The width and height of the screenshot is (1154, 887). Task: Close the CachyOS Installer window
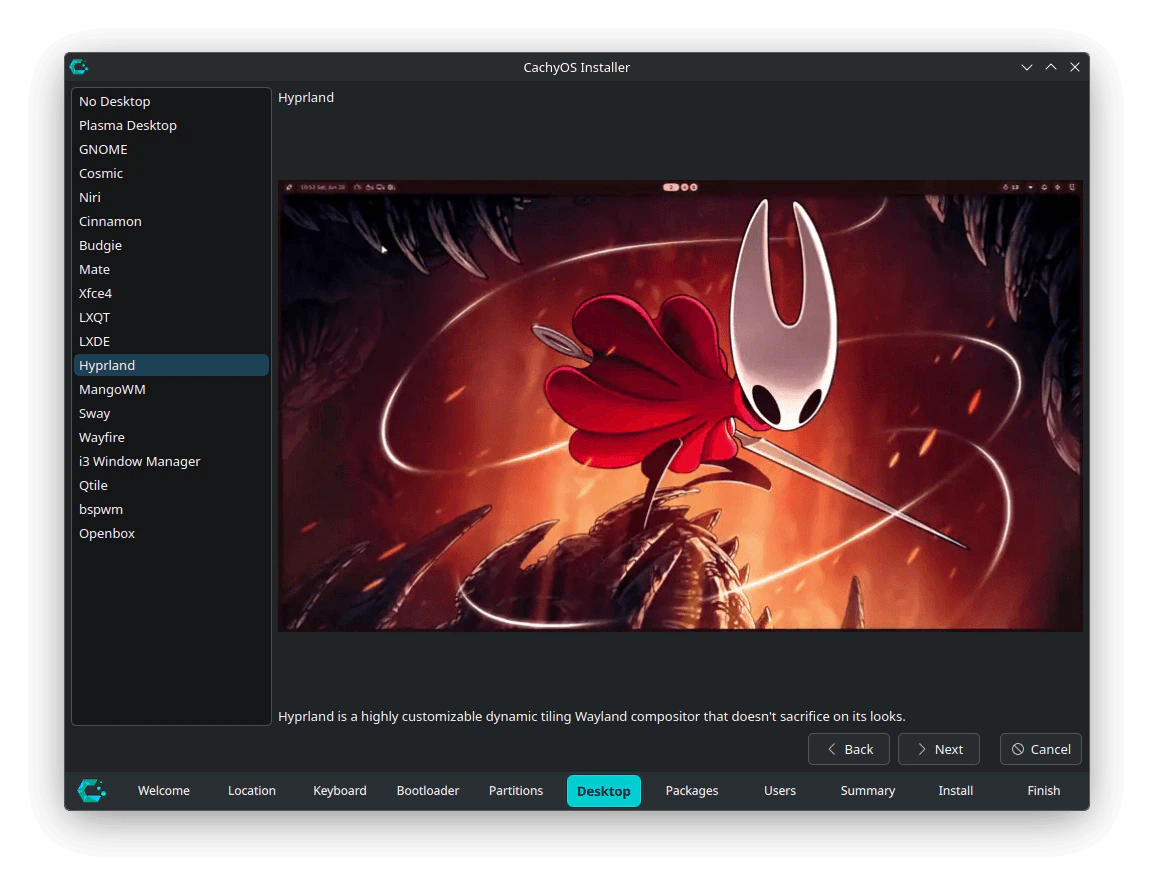coord(1075,67)
